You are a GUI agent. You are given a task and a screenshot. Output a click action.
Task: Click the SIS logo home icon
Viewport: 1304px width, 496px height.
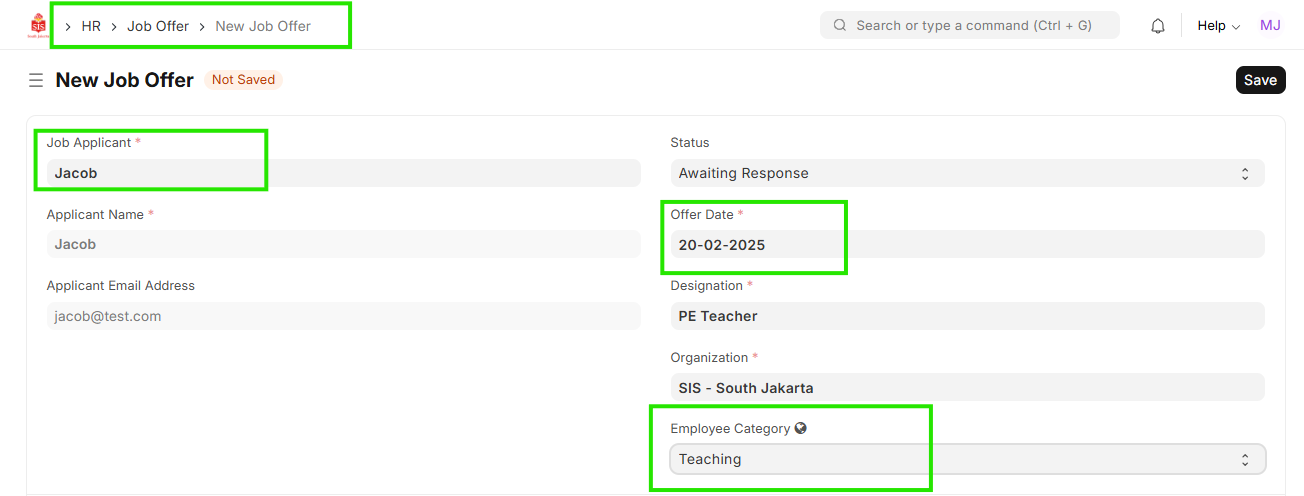38,26
